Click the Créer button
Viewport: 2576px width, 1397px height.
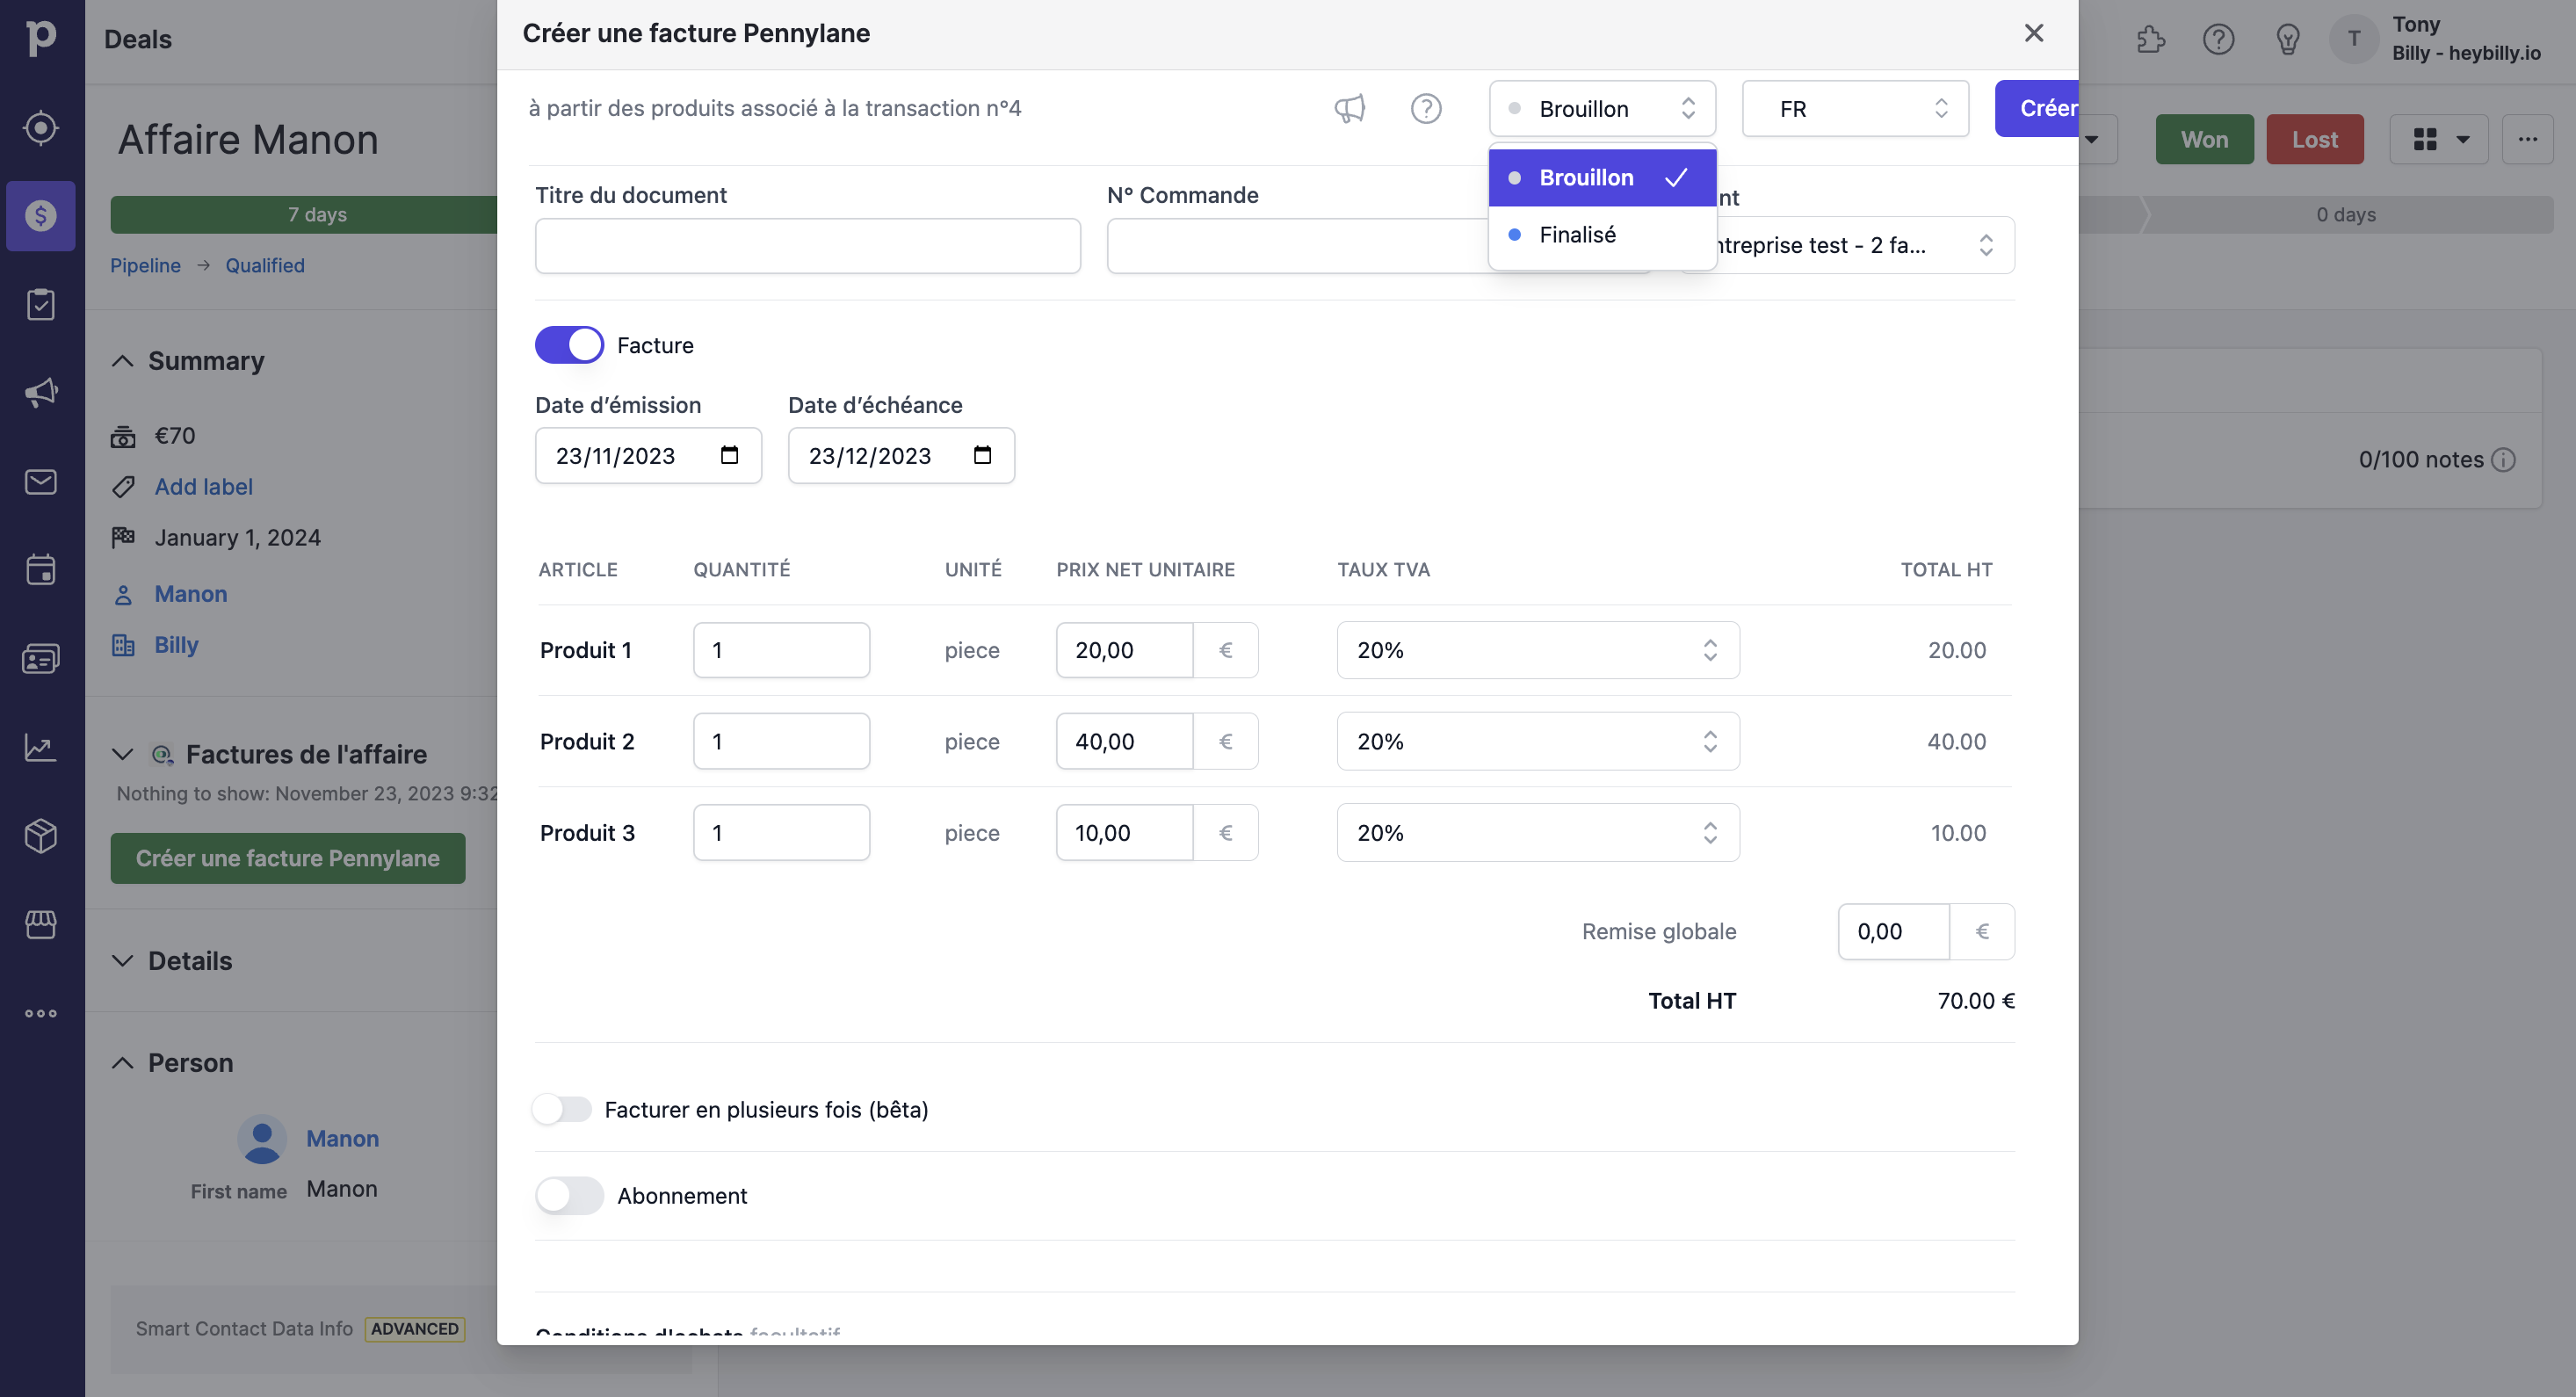(x=2037, y=108)
